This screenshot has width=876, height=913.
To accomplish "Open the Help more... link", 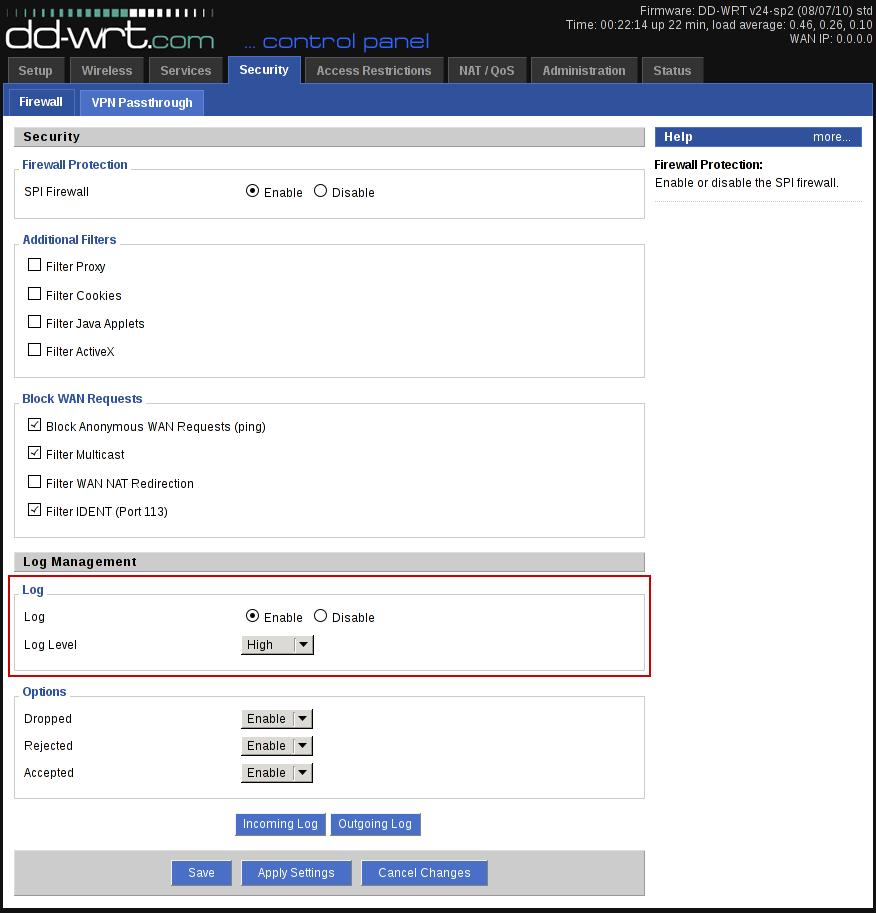I will 831,137.
